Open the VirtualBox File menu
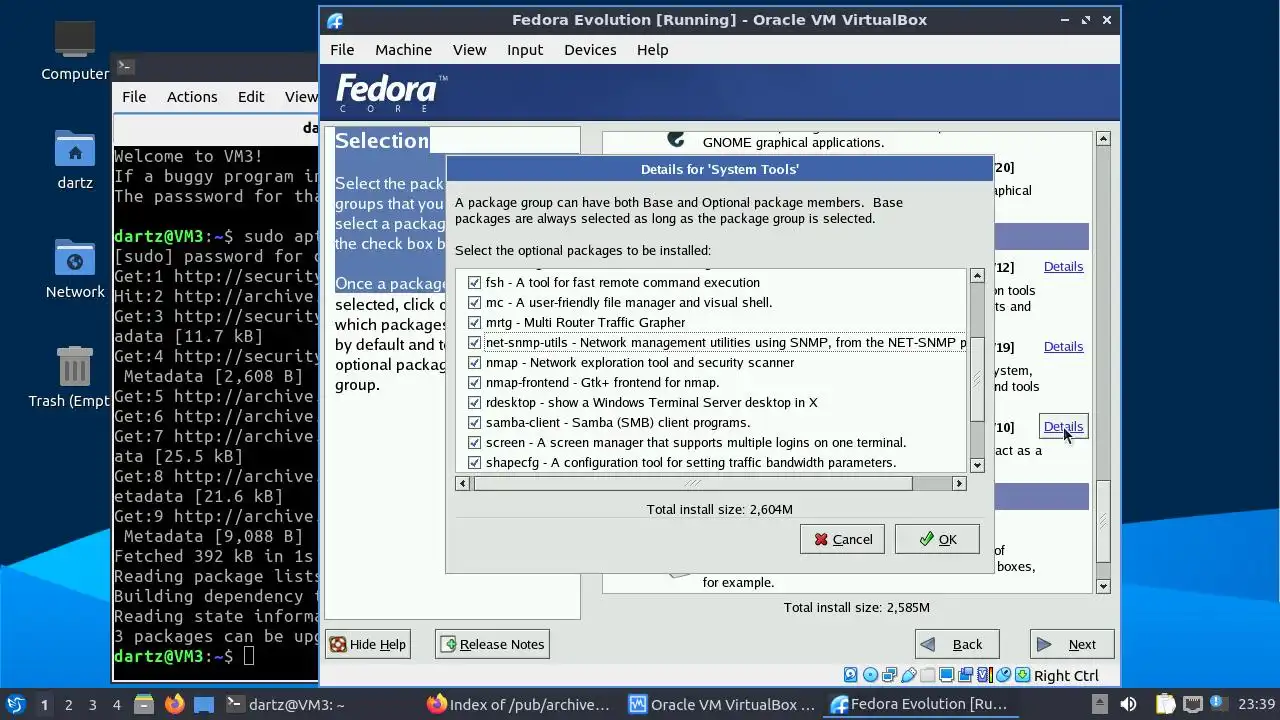The image size is (1280, 720). (x=342, y=49)
